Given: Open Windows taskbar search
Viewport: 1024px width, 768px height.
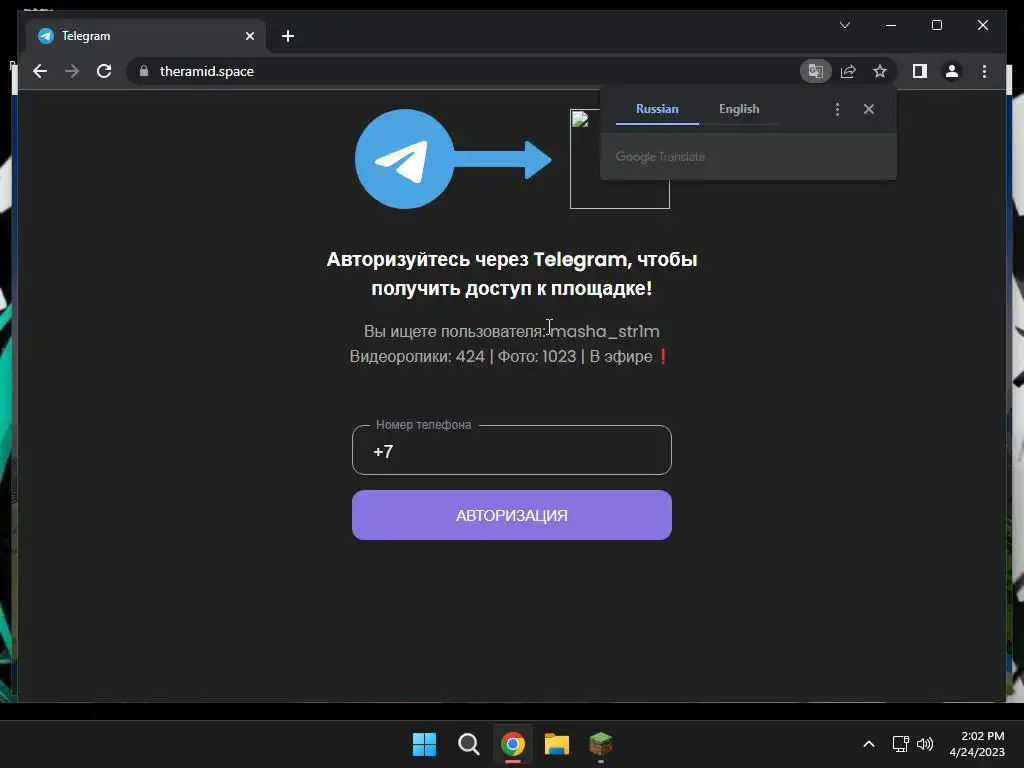Looking at the screenshot, I should coord(468,744).
